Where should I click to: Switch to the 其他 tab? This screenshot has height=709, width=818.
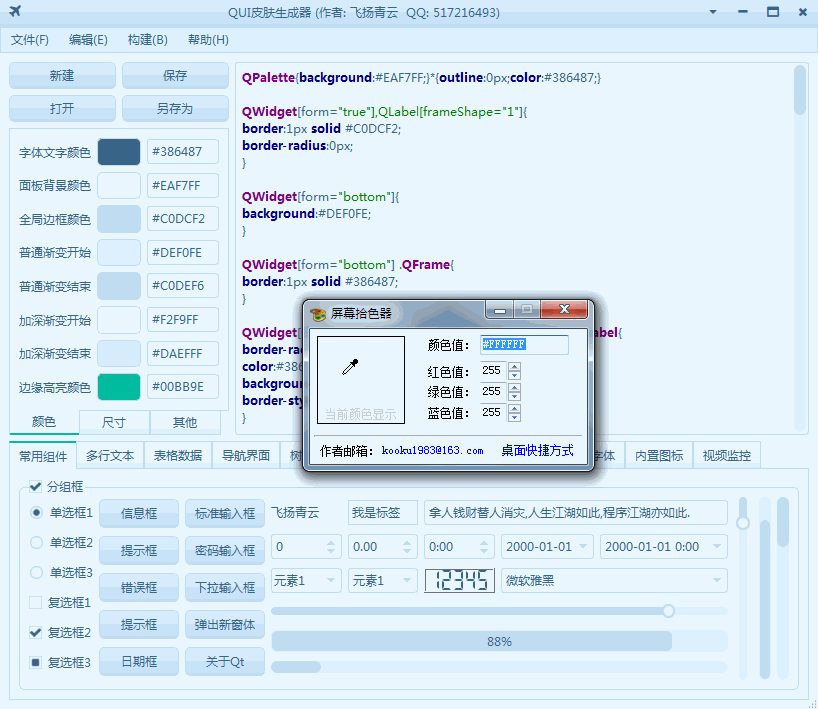click(x=185, y=422)
